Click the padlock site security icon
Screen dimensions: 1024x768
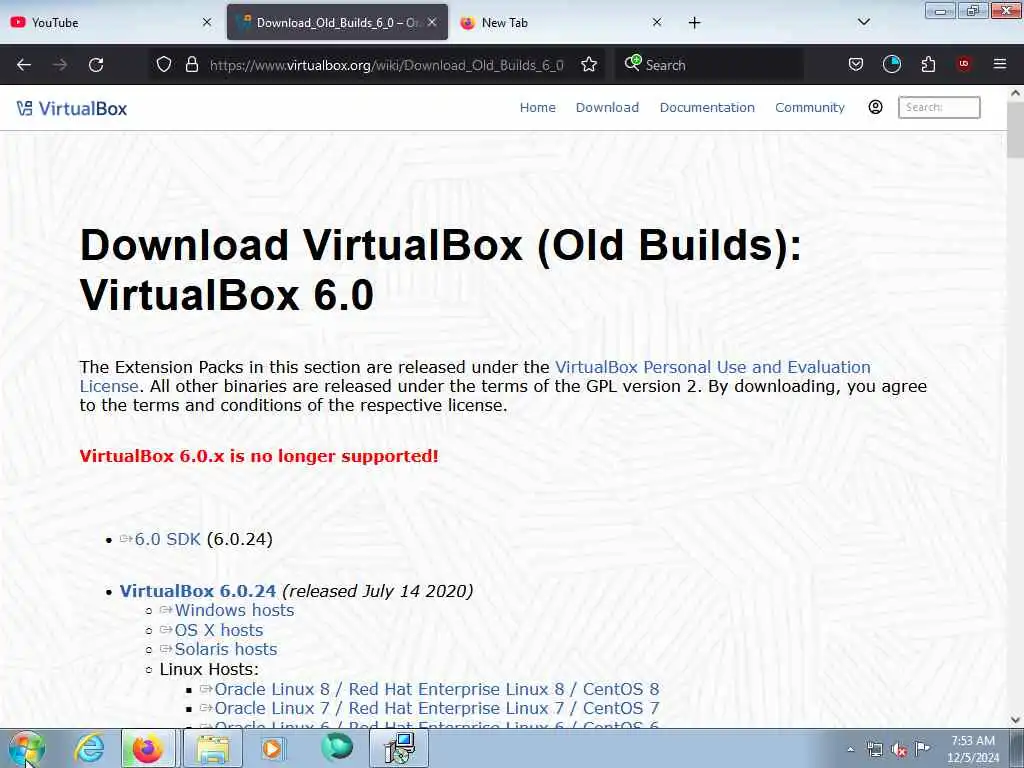coord(191,64)
